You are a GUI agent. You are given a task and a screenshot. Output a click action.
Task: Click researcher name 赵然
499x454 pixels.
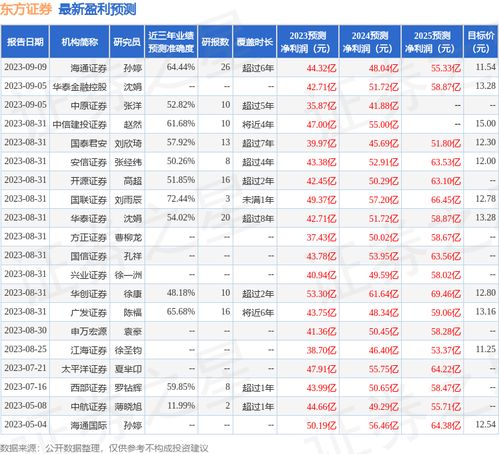click(133, 125)
